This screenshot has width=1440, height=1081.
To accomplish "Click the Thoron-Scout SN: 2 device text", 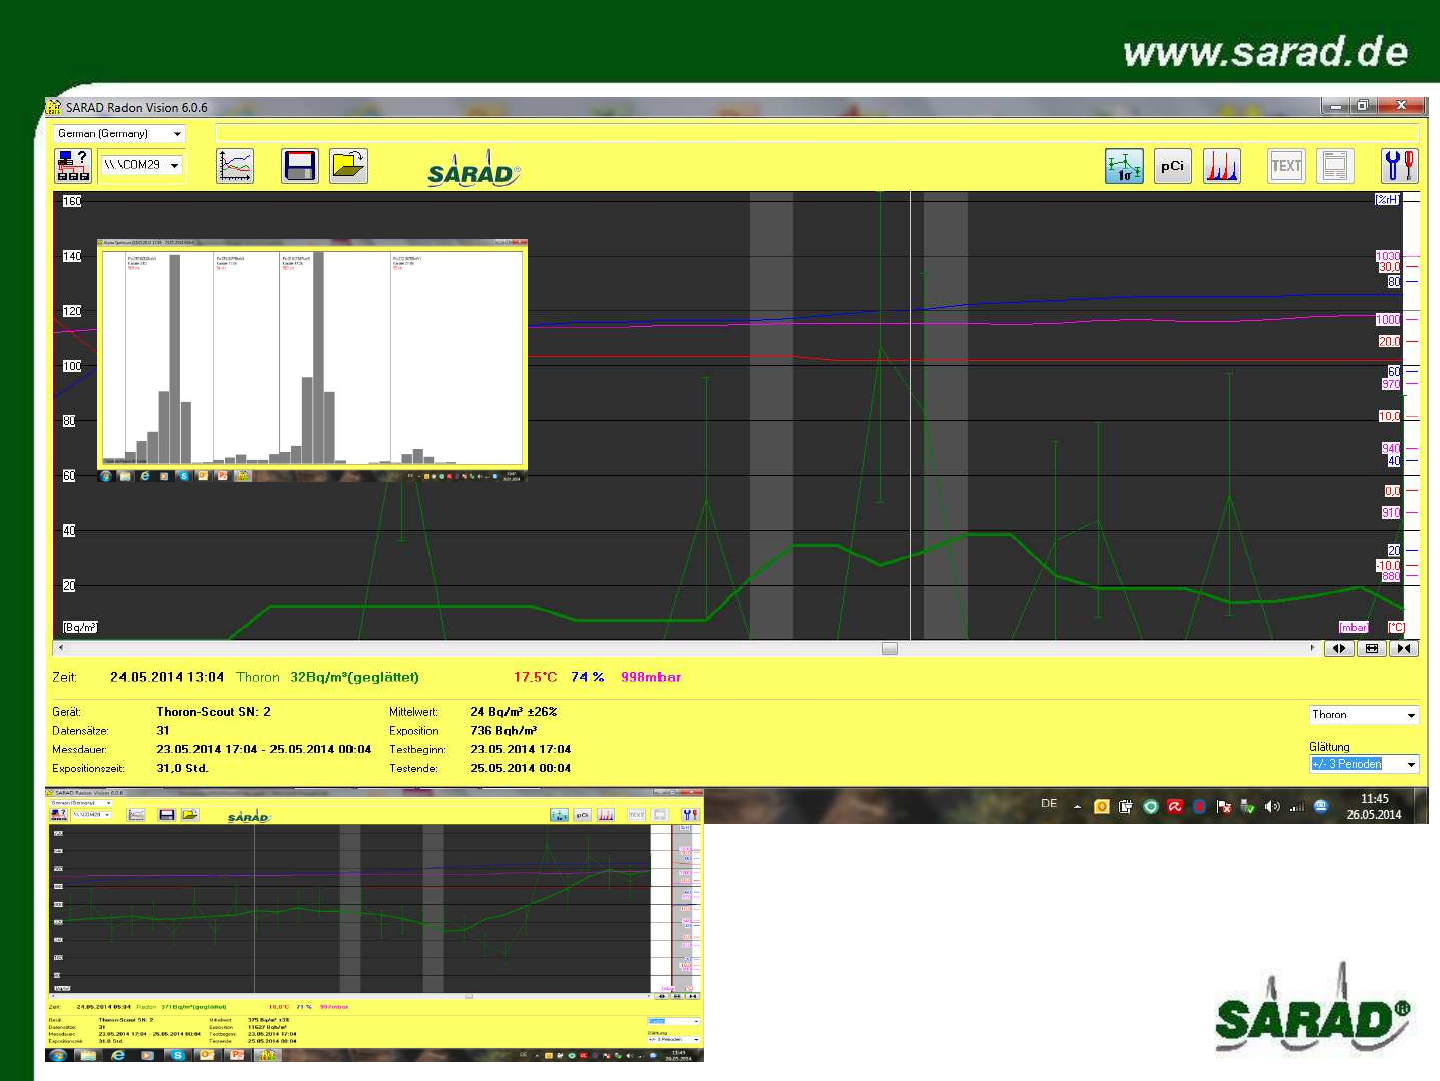I will coord(213,712).
